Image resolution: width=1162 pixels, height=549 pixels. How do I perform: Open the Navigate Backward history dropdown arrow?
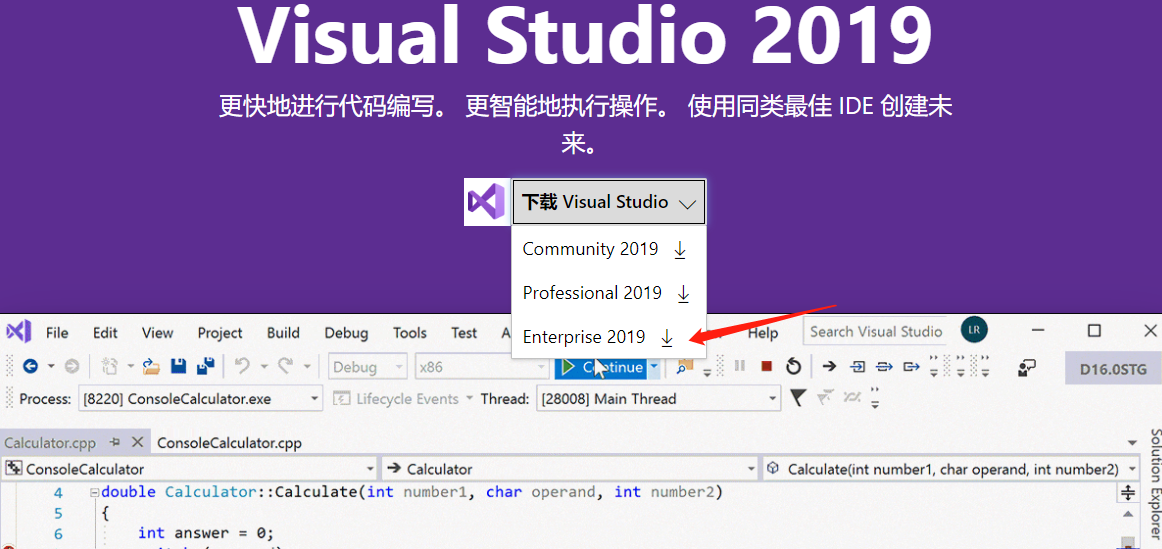51,366
